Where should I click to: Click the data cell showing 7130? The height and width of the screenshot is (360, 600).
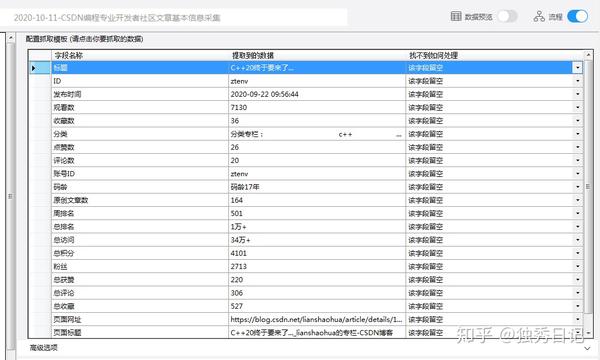[317, 108]
